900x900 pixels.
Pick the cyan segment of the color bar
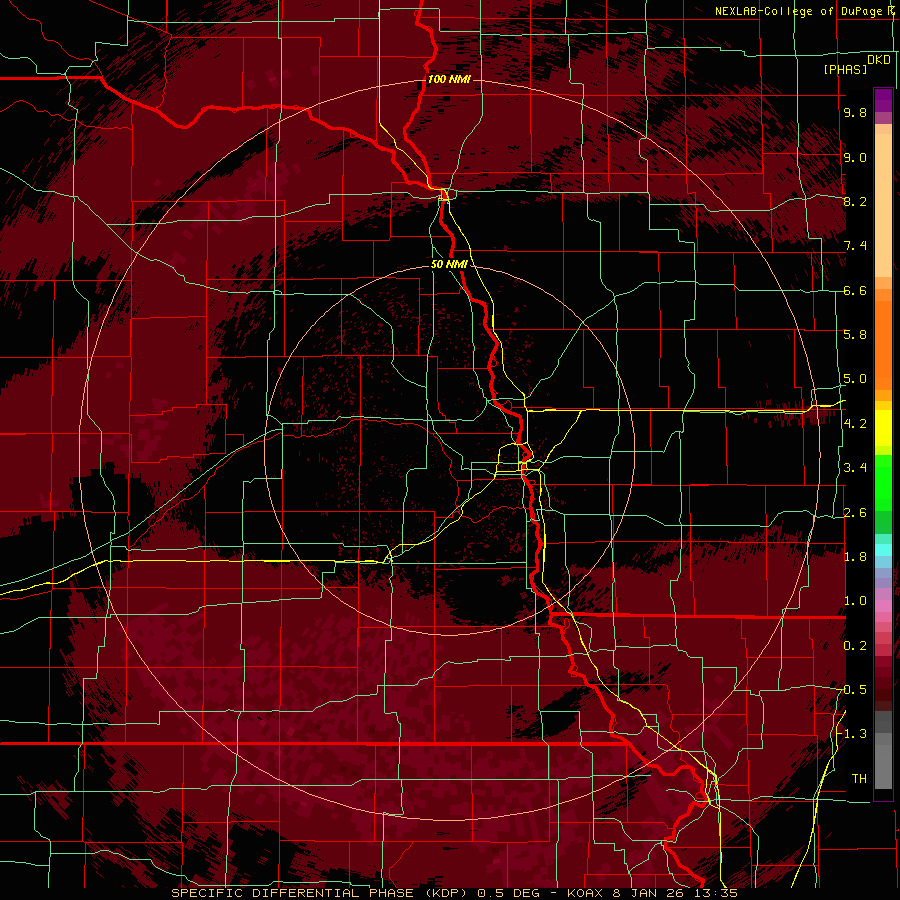click(x=883, y=549)
